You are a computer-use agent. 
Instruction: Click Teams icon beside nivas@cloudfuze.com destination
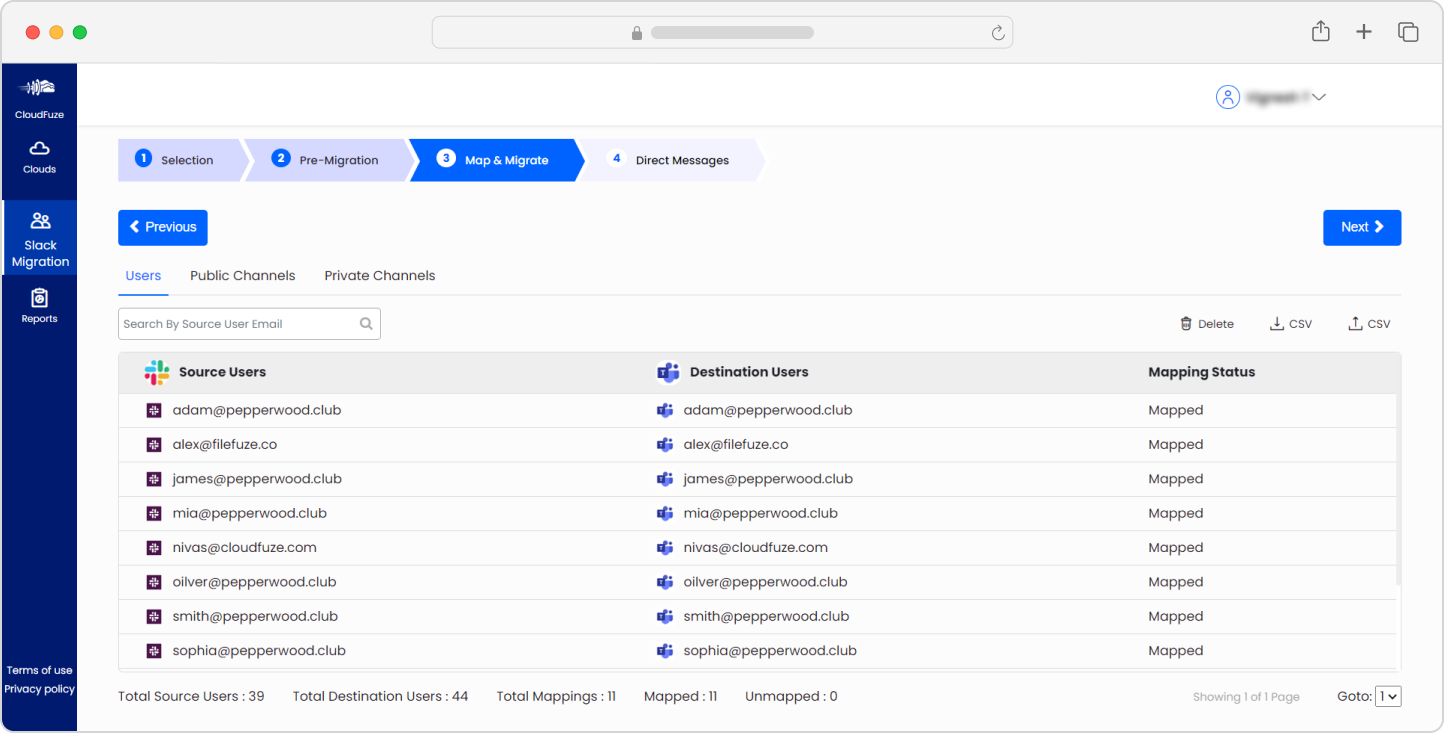[665, 548]
